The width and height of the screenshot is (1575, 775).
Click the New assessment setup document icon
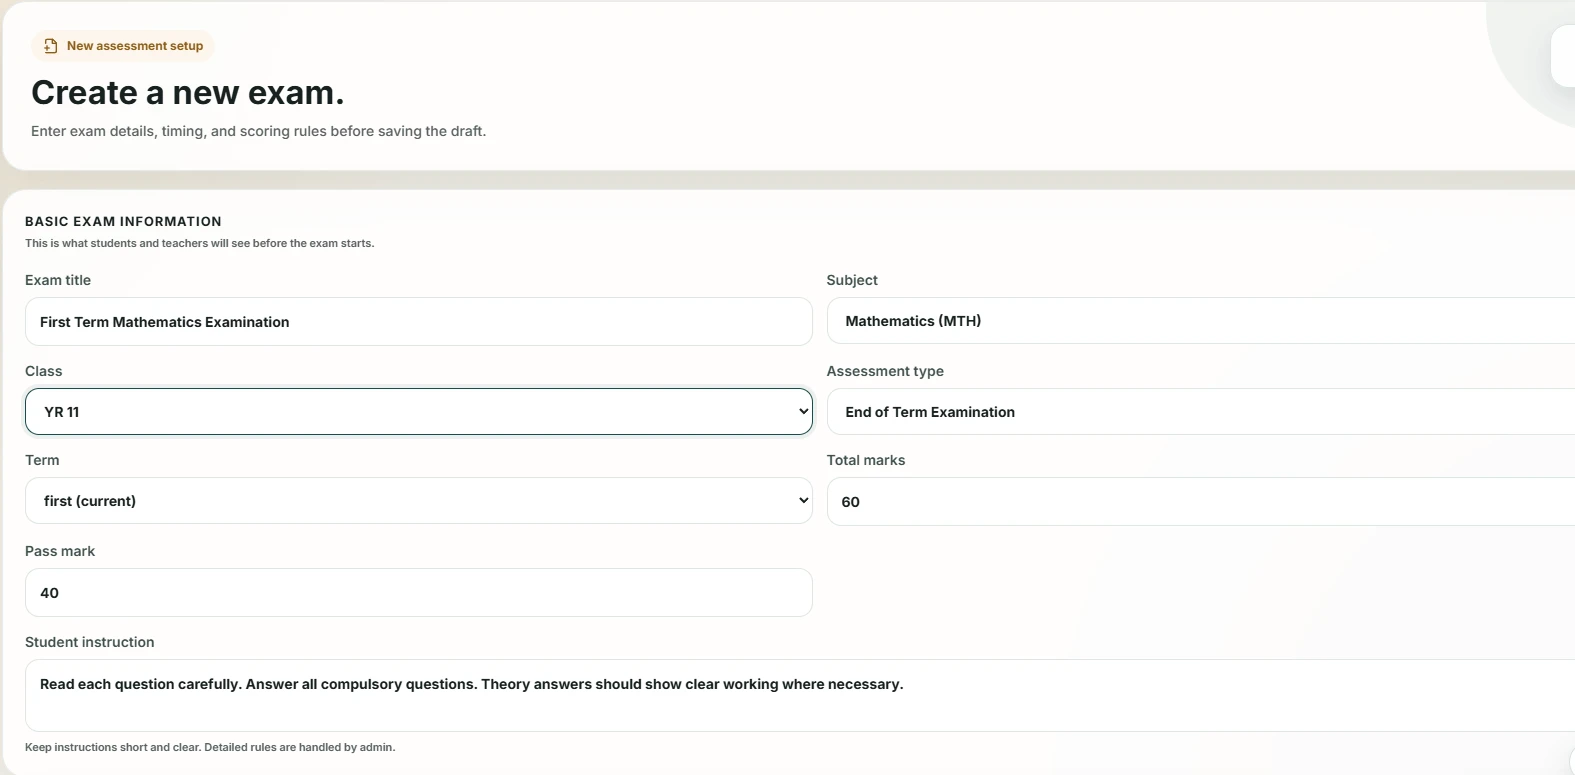[51, 46]
